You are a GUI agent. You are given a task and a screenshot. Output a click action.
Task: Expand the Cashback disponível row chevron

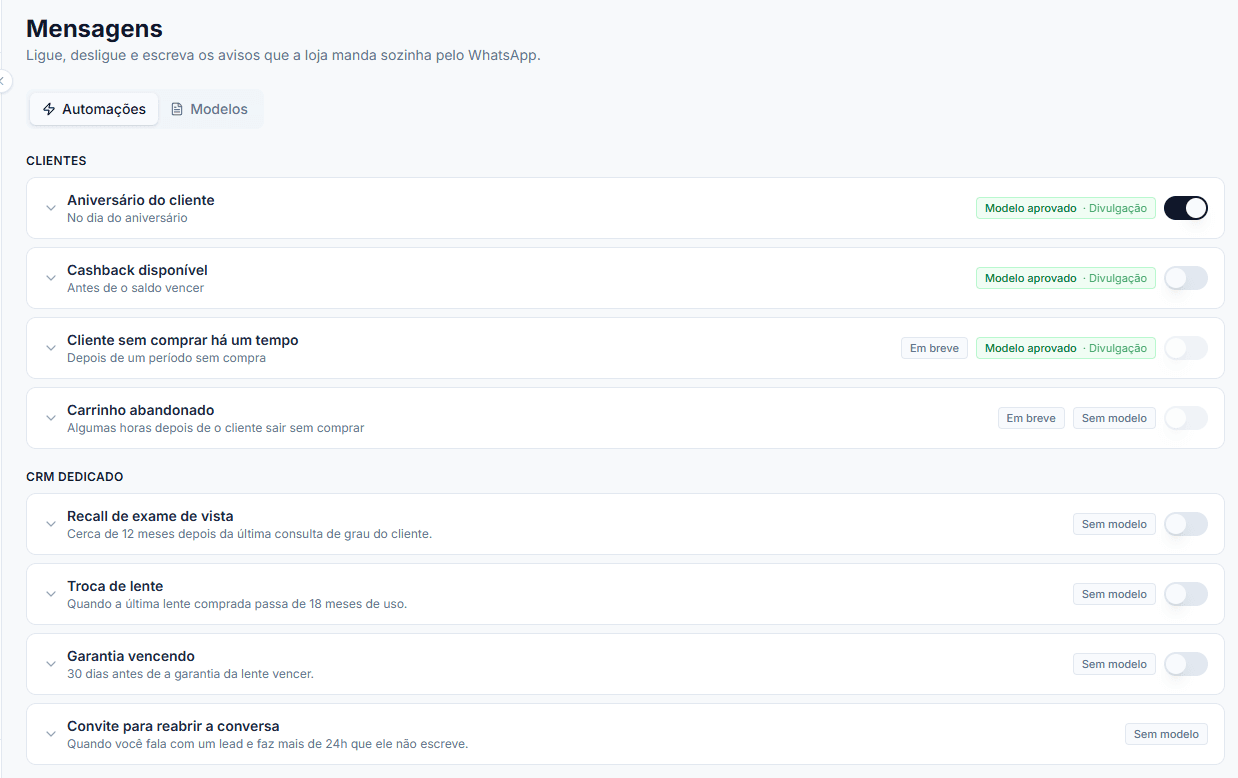(51, 278)
